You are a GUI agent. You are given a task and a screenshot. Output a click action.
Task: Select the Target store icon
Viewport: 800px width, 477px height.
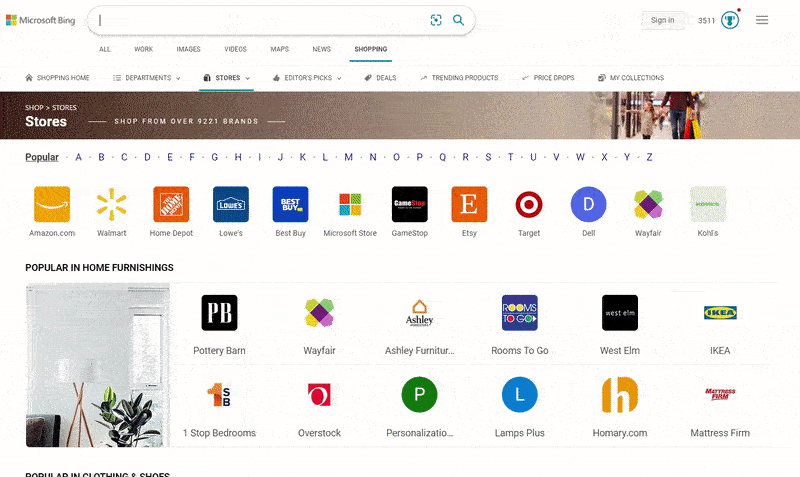pyautogui.click(x=529, y=204)
